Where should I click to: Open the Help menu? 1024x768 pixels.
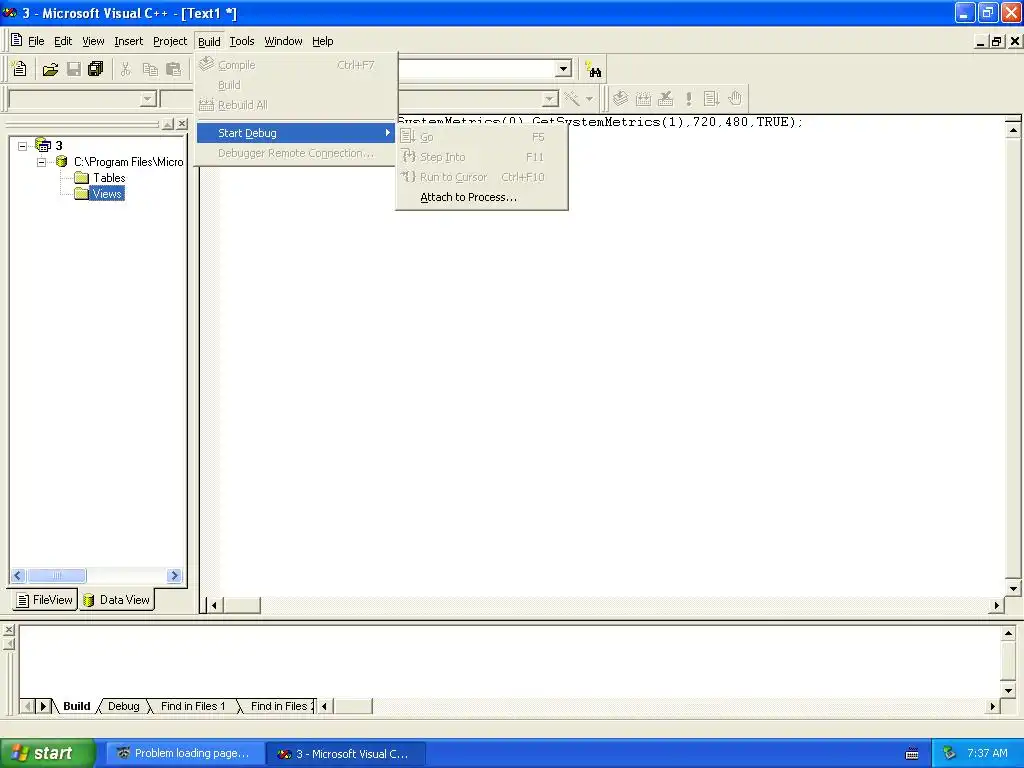(323, 41)
